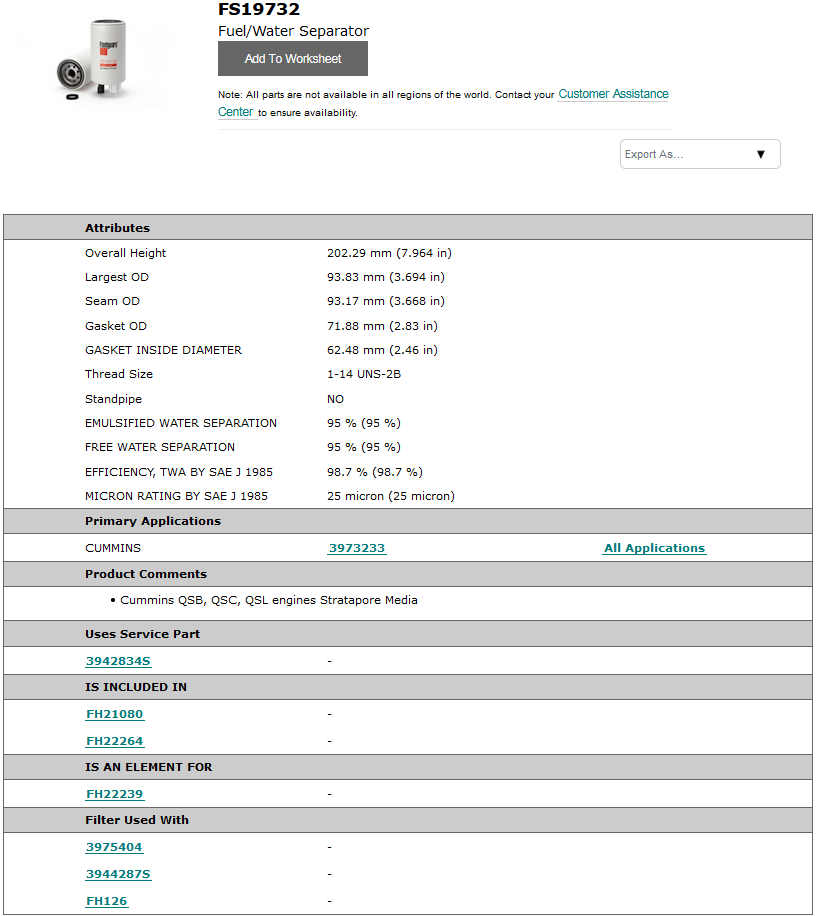This screenshot has width=816, height=916.
Task: Open the FH22239 element link
Action: (x=115, y=794)
